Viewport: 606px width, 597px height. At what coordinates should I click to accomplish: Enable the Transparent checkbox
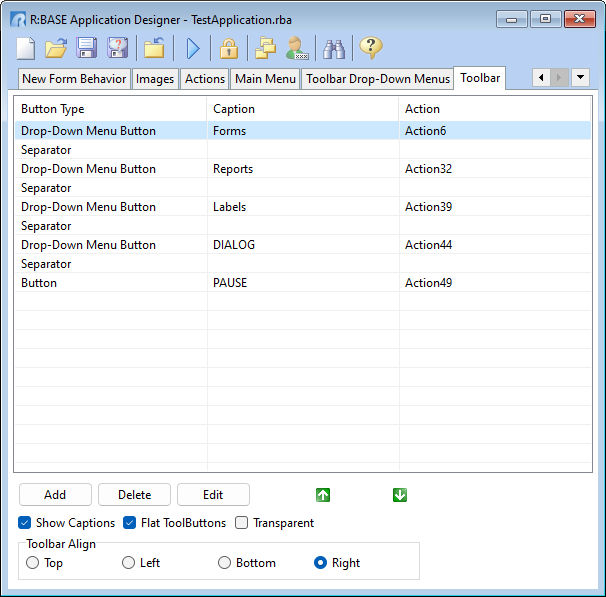[x=242, y=523]
